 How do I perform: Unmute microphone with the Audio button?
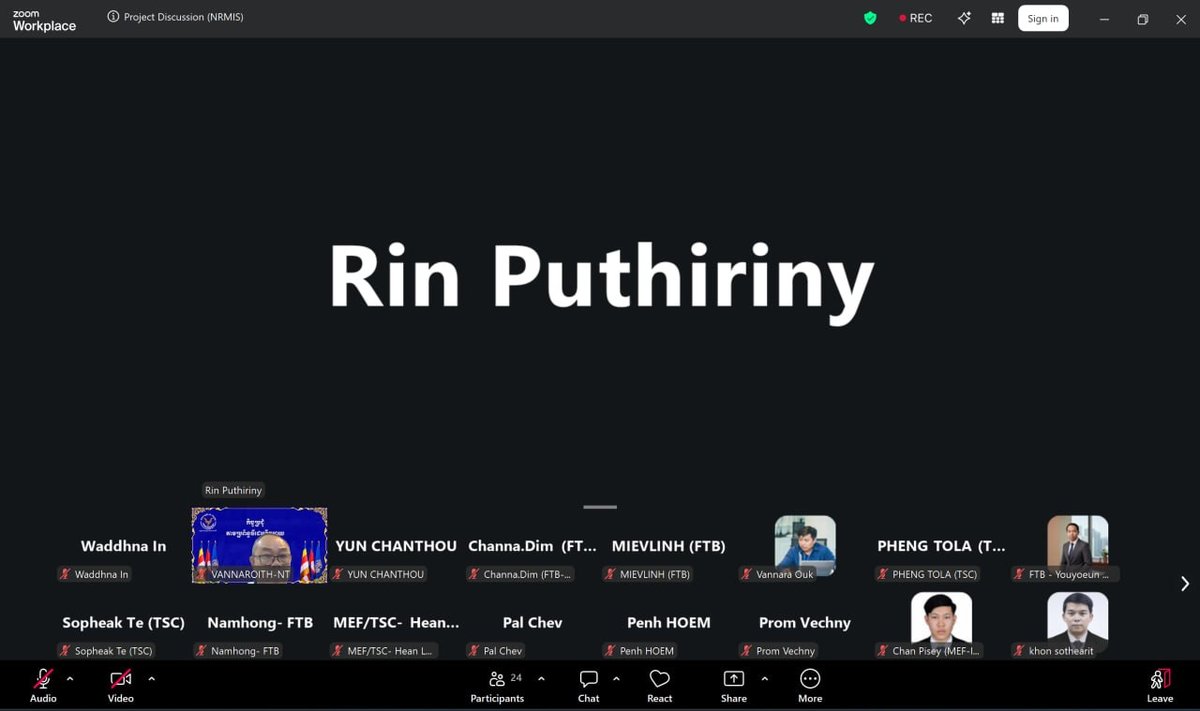pyautogui.click(x=43, y=685)
